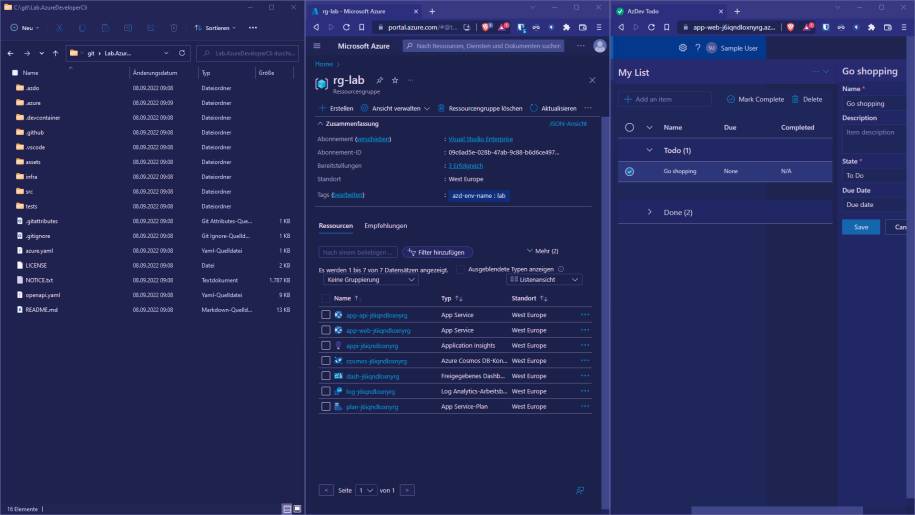This screenshot has width=915, height=515.
Task: Open the rg-lab command bar overflow ellipsis
Action: click(588, 108)
